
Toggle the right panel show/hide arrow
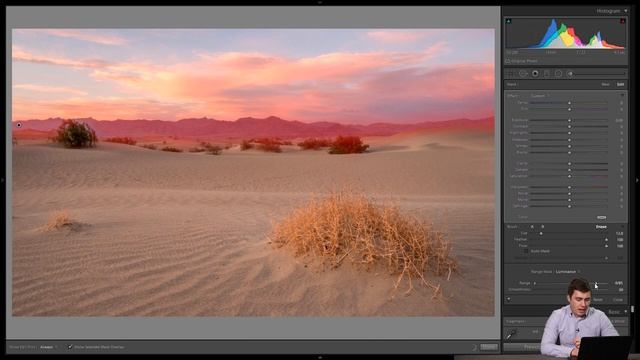tap(637, 180)
